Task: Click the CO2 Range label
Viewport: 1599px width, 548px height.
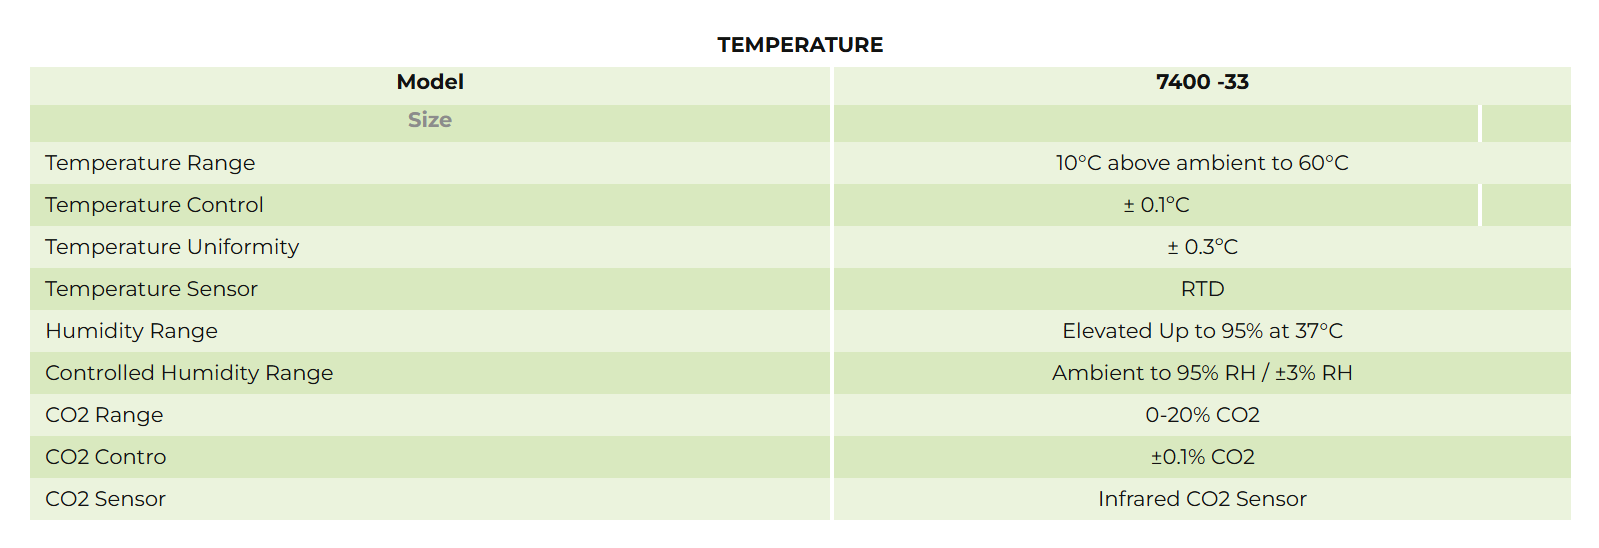Action: pyautogui.click(x=104, y=415)
